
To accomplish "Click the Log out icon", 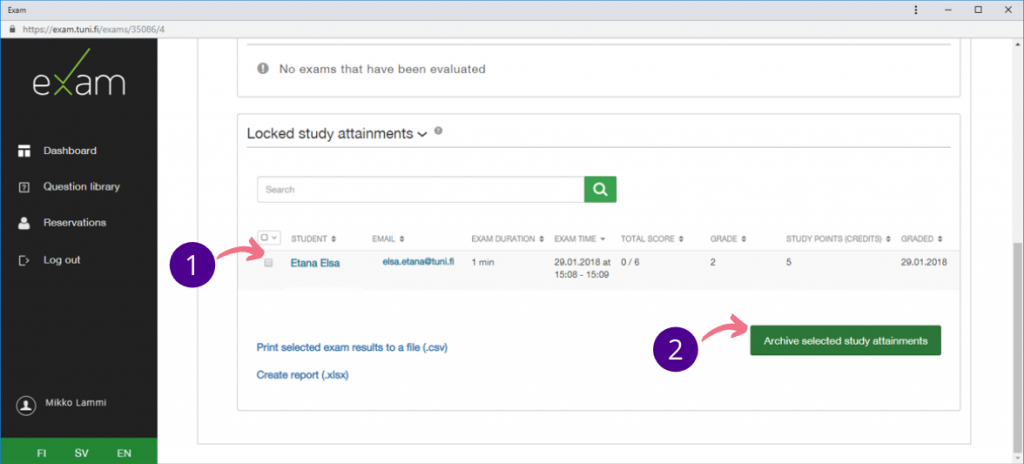I will 24,260.
